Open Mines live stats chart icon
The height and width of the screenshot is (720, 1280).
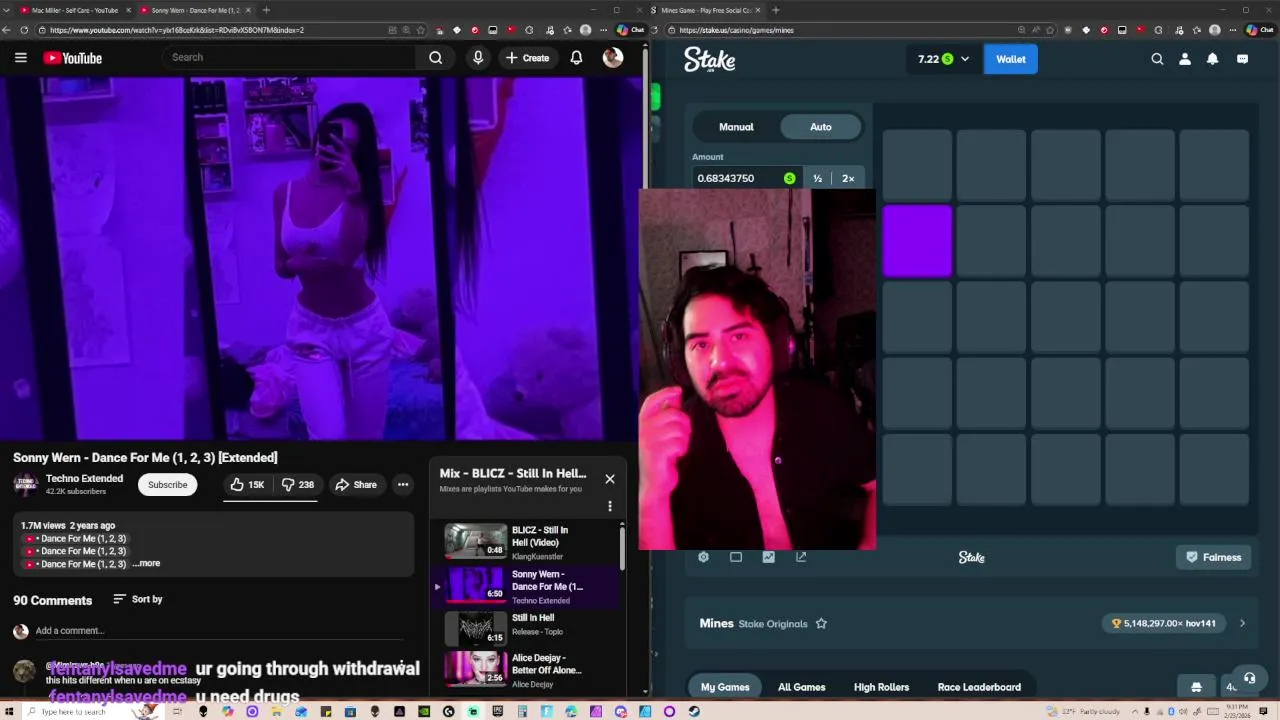click(x=768, y=557)
